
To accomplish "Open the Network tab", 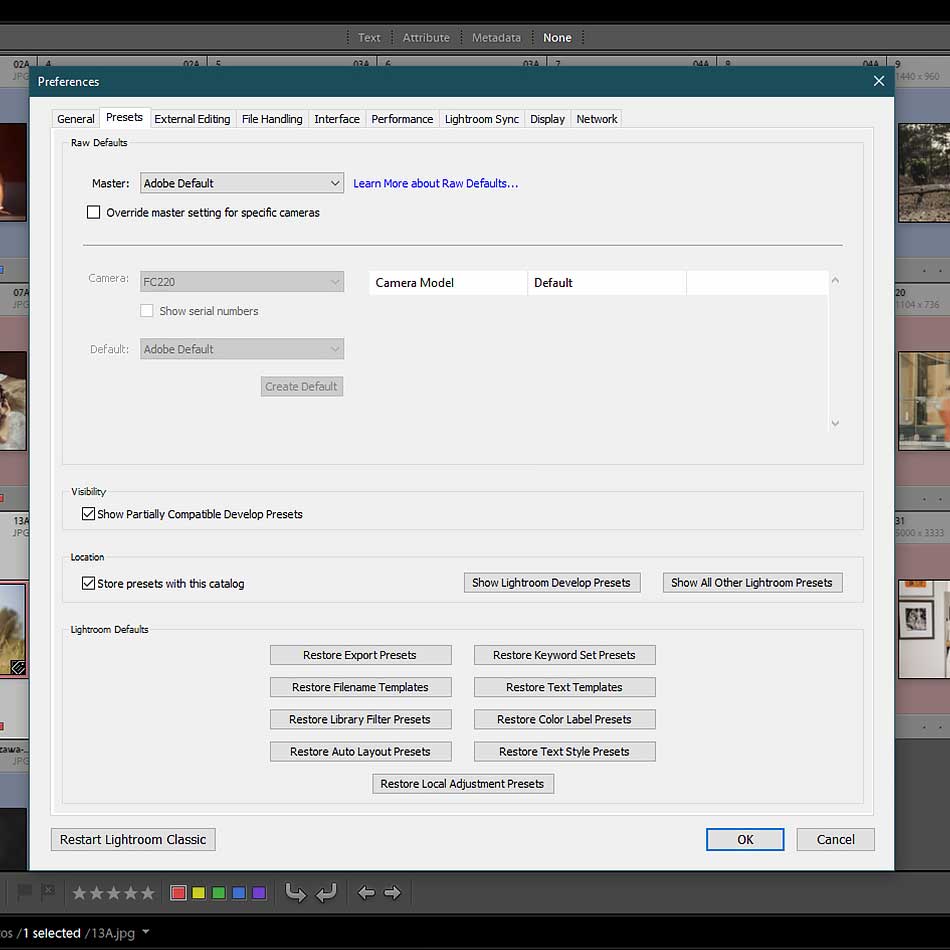I will pos(597,119).
